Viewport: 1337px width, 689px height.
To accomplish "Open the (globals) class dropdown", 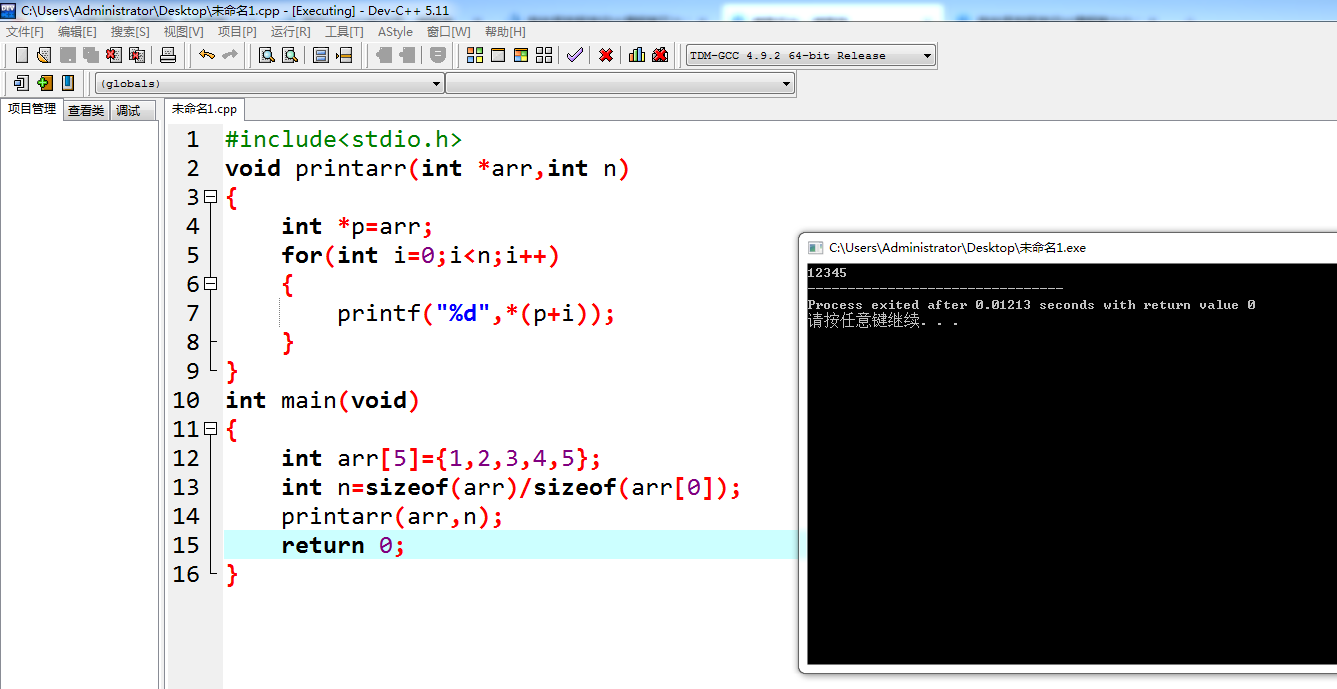I will (x=270, y=84).
